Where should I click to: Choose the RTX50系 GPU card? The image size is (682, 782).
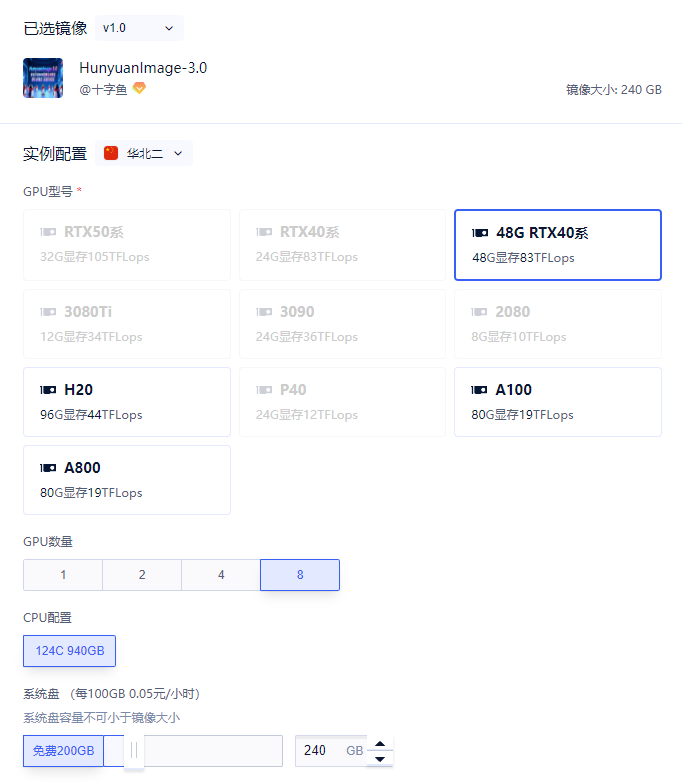[127, 245]
